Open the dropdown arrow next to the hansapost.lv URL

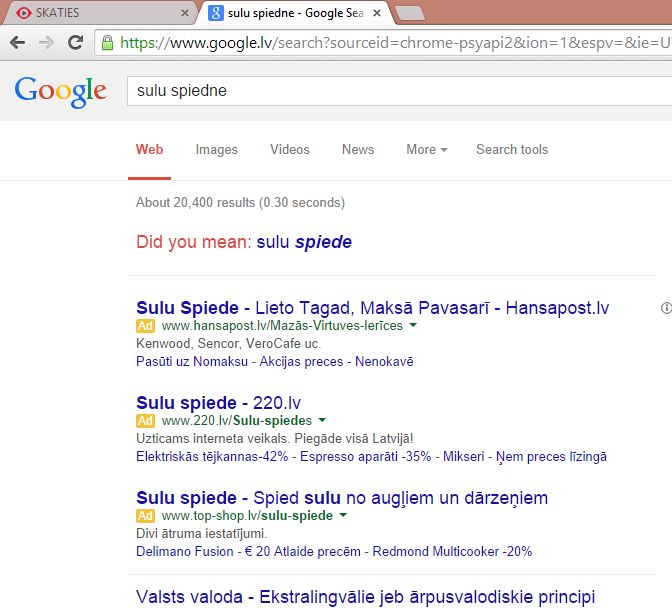[413, 325]
